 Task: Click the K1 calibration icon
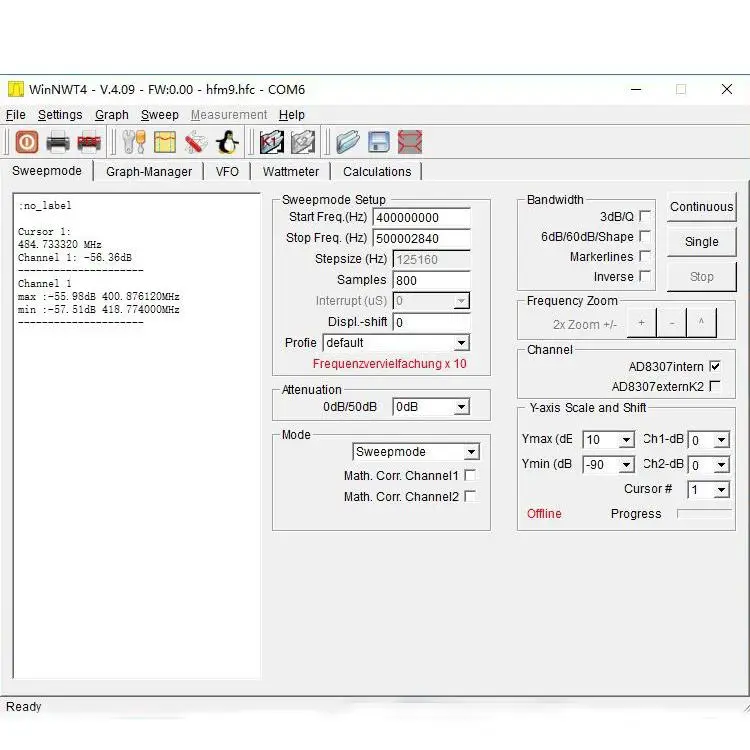272,142
